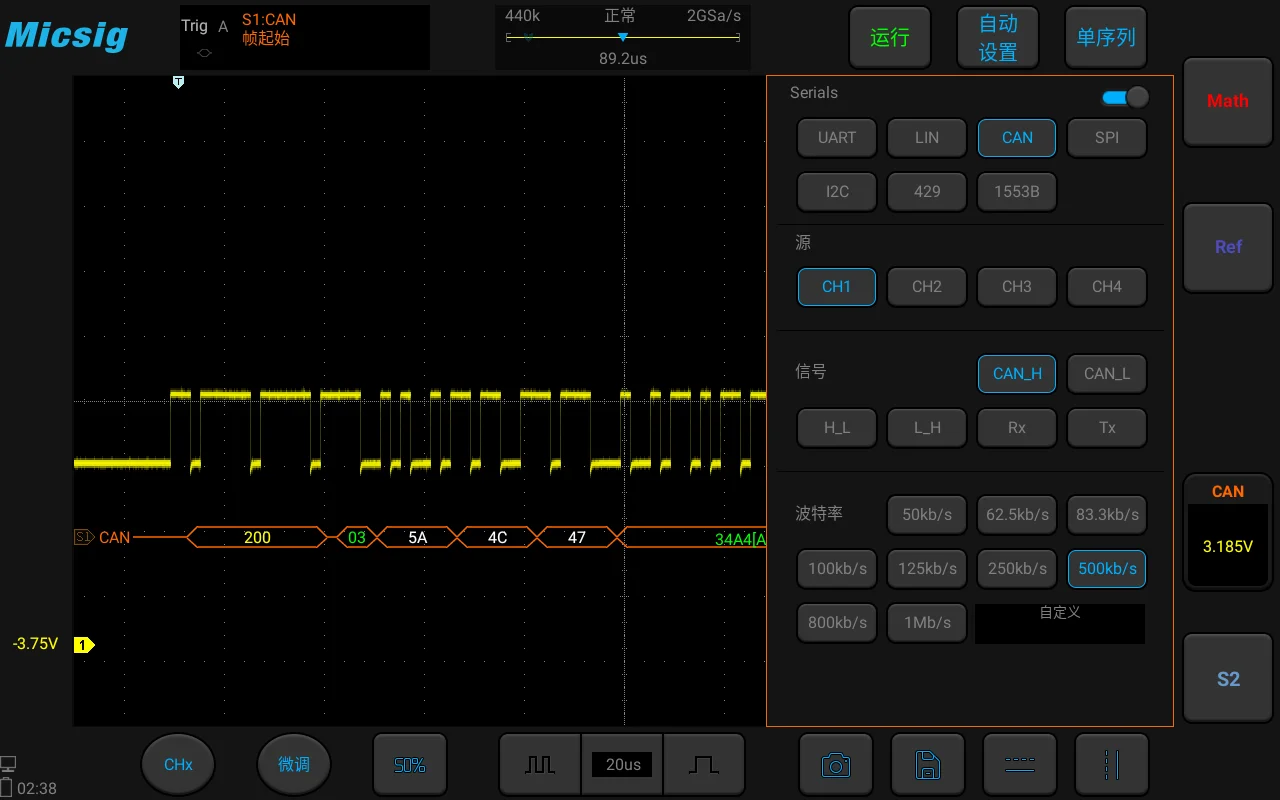
Task: Open the S2 serial bus panel
Action: [1227, 678]
